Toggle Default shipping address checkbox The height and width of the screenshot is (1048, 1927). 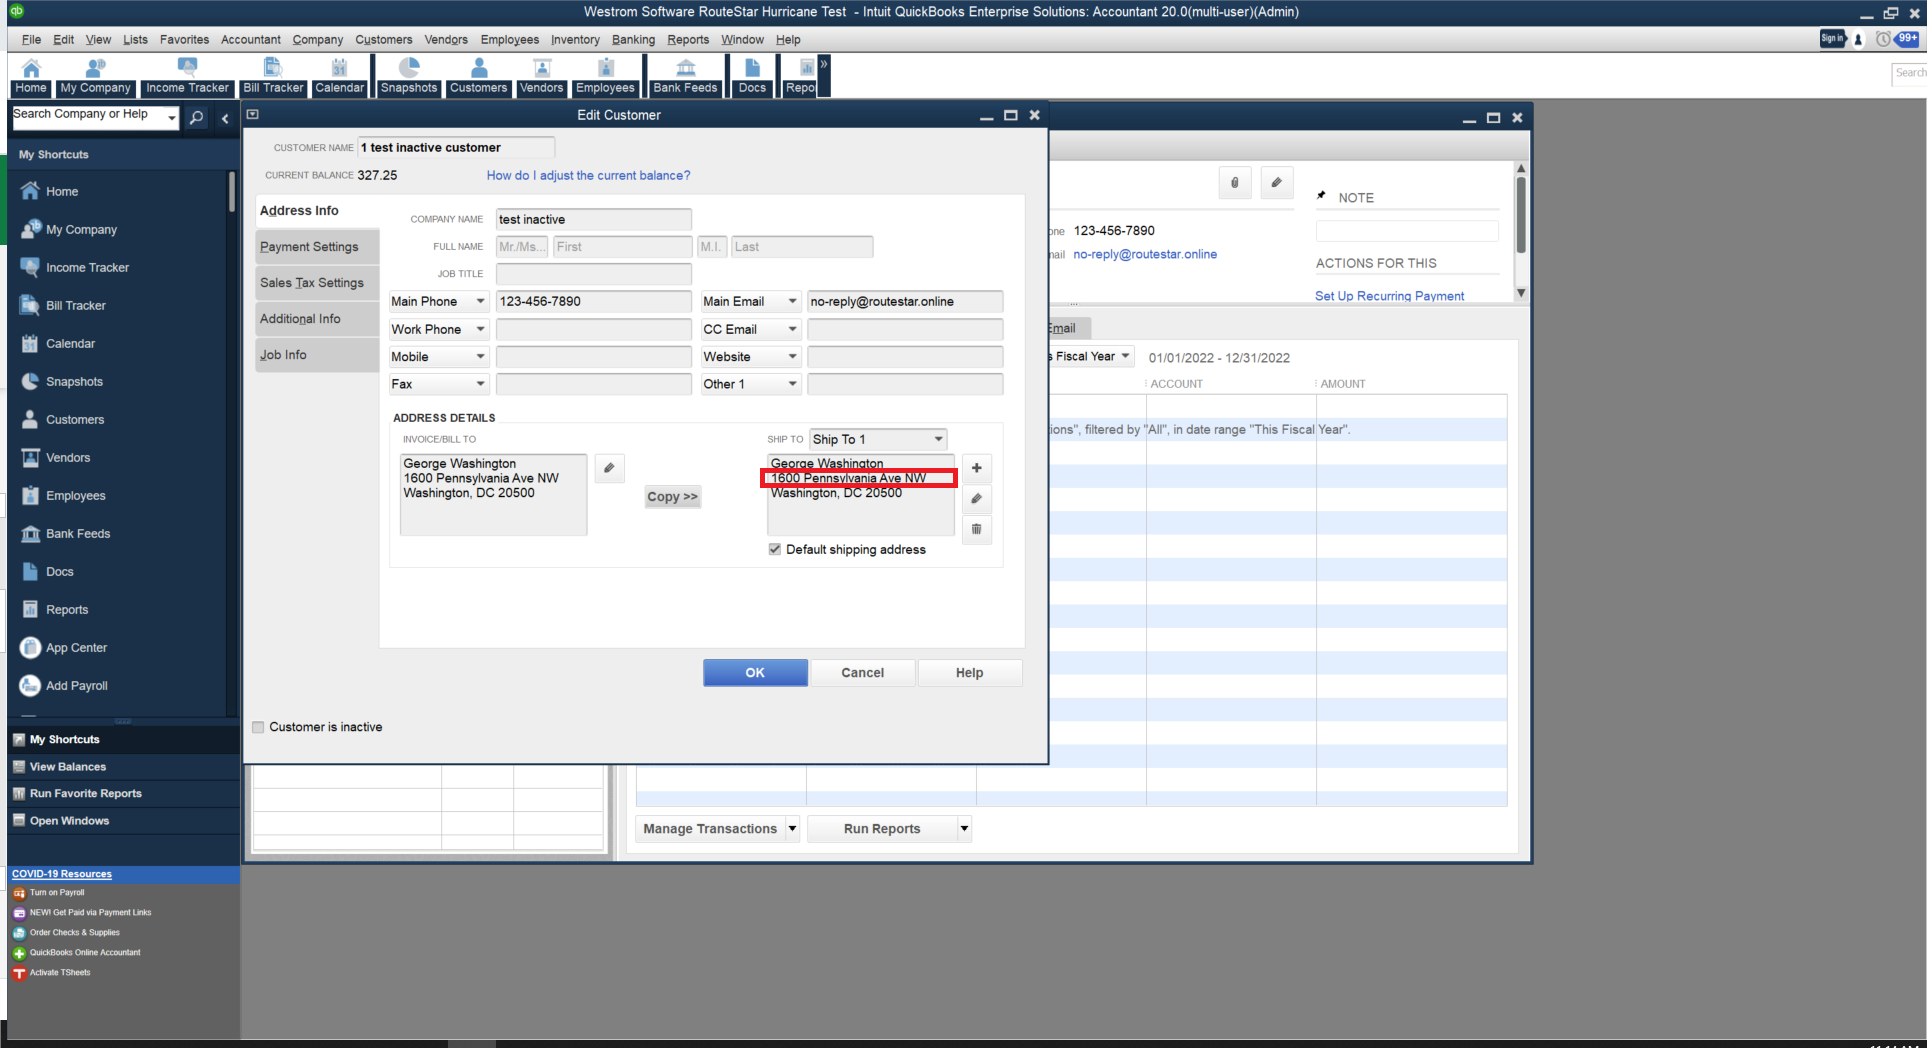(x=775, y=550)
